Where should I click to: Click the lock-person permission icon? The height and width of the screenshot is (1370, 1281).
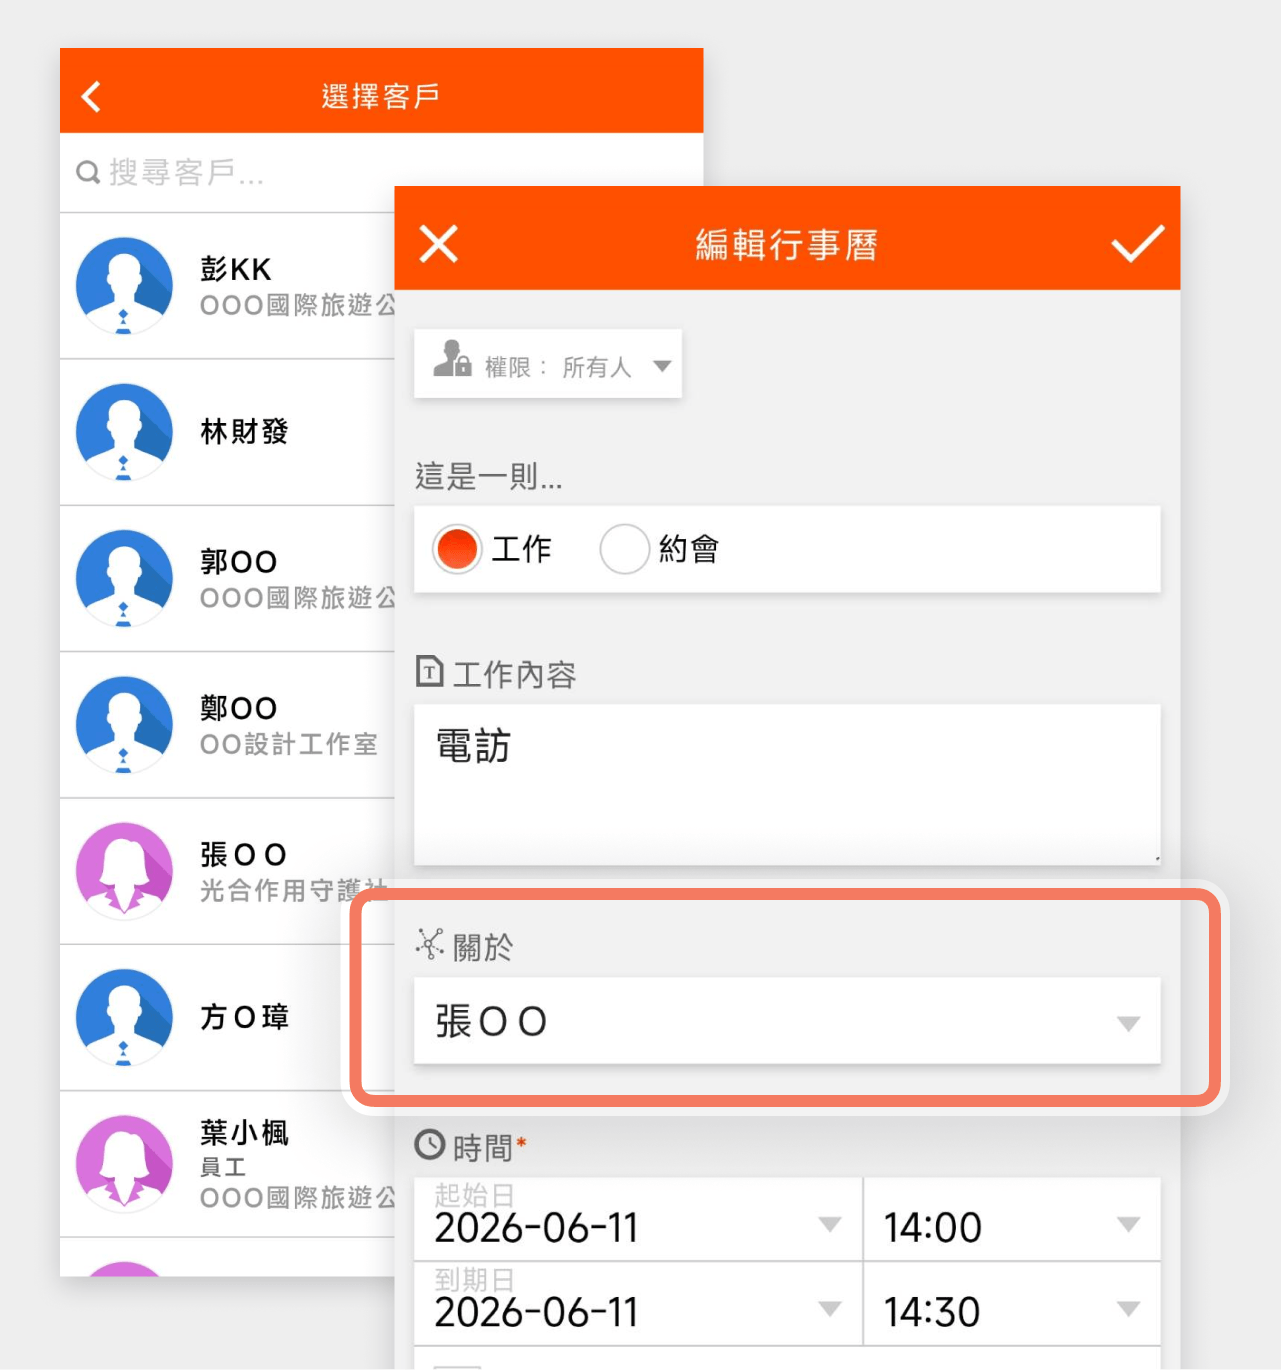(x=452, y=358)
